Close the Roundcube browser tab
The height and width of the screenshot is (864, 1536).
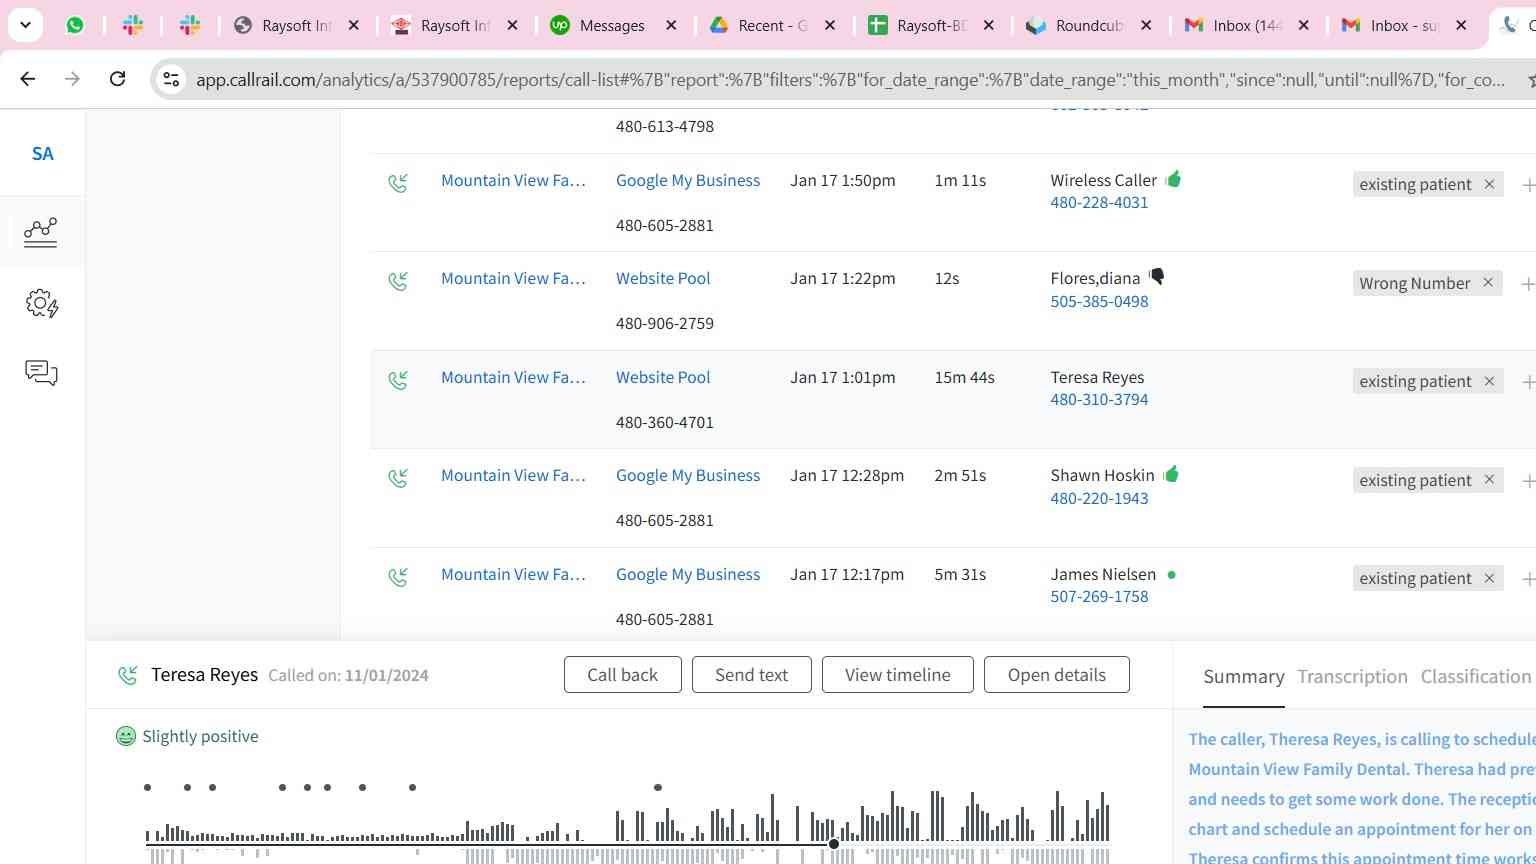click(x=1146, y=25)
